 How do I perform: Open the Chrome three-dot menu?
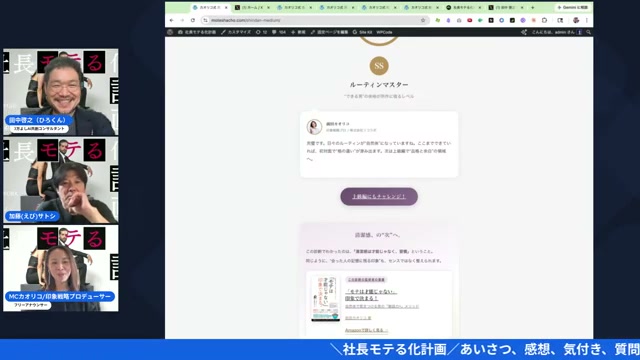click(587, 20)
